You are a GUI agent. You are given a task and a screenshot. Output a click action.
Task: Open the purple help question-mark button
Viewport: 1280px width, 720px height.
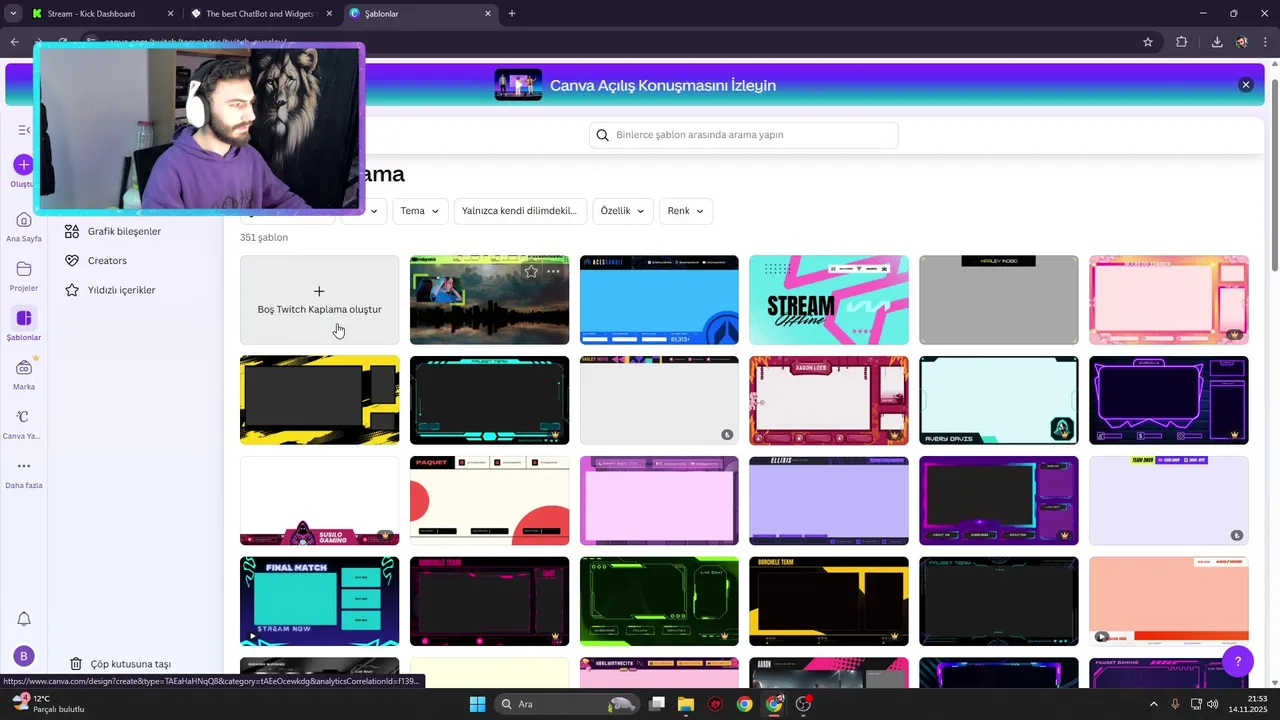click(x=1238, y=661)
